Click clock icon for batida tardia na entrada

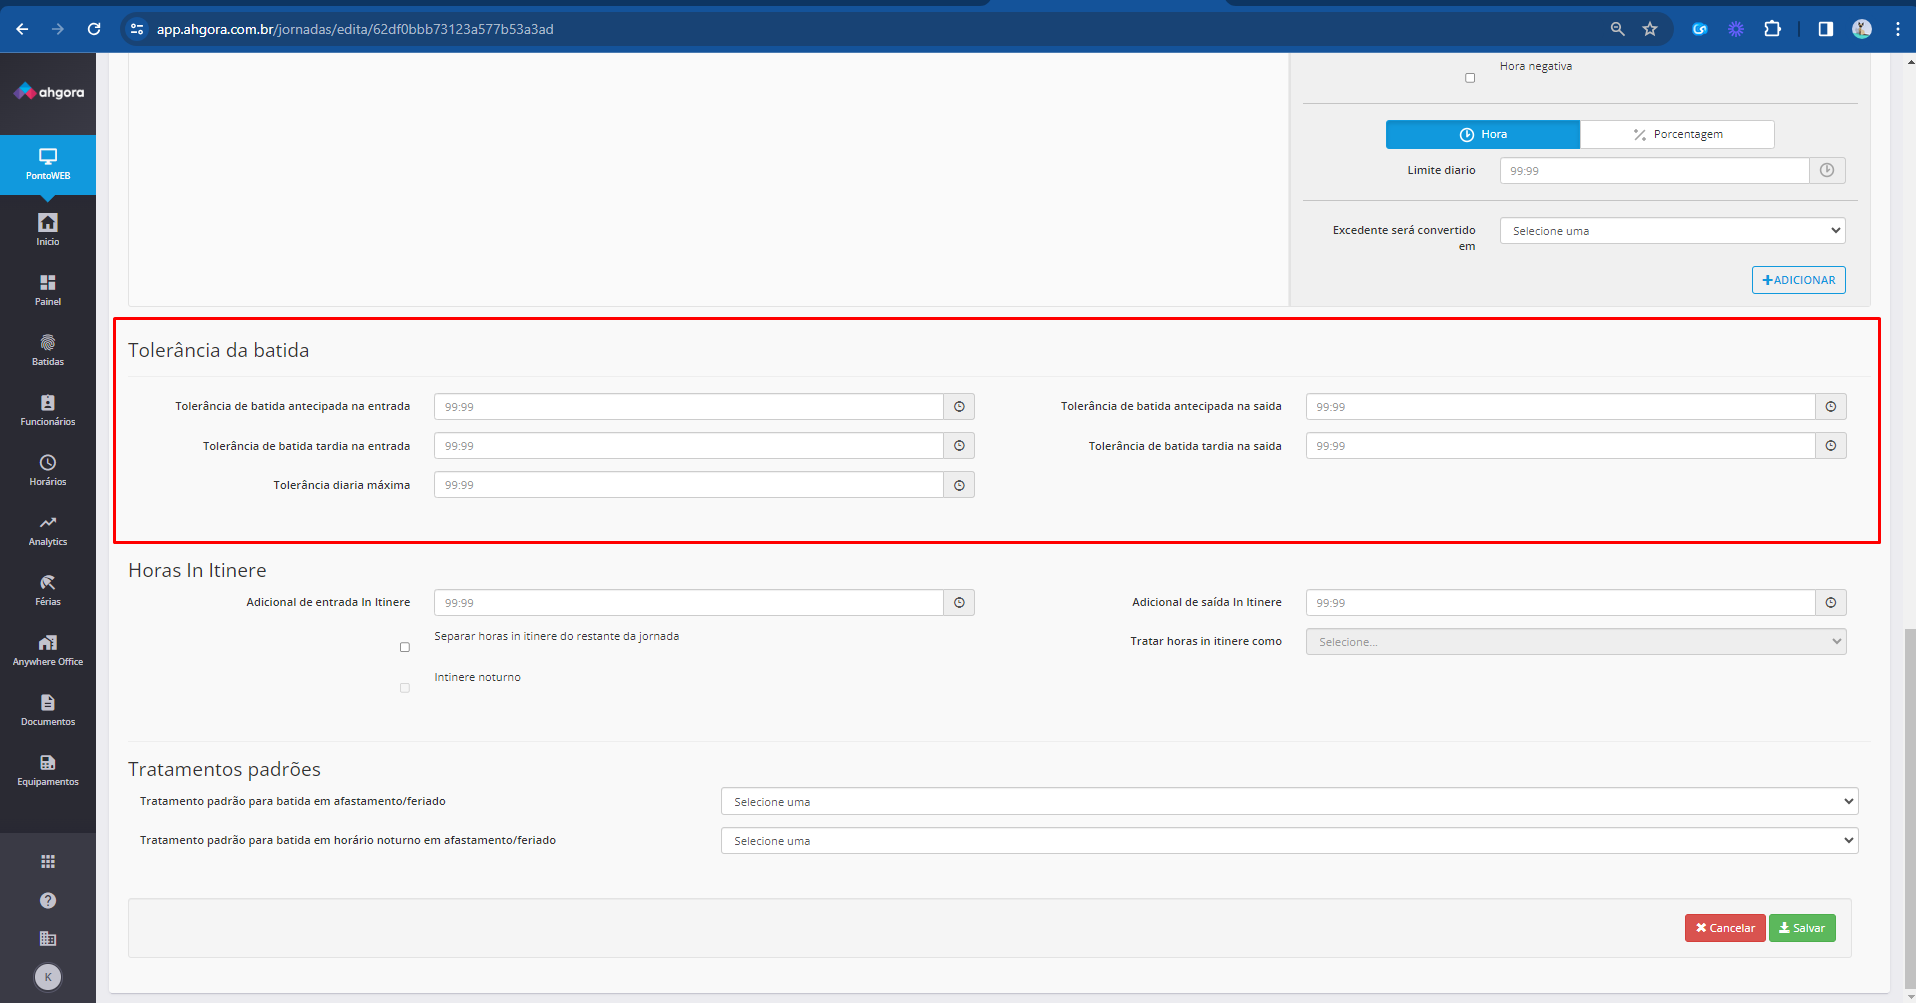pyautogui.click(x=959, y=446)
